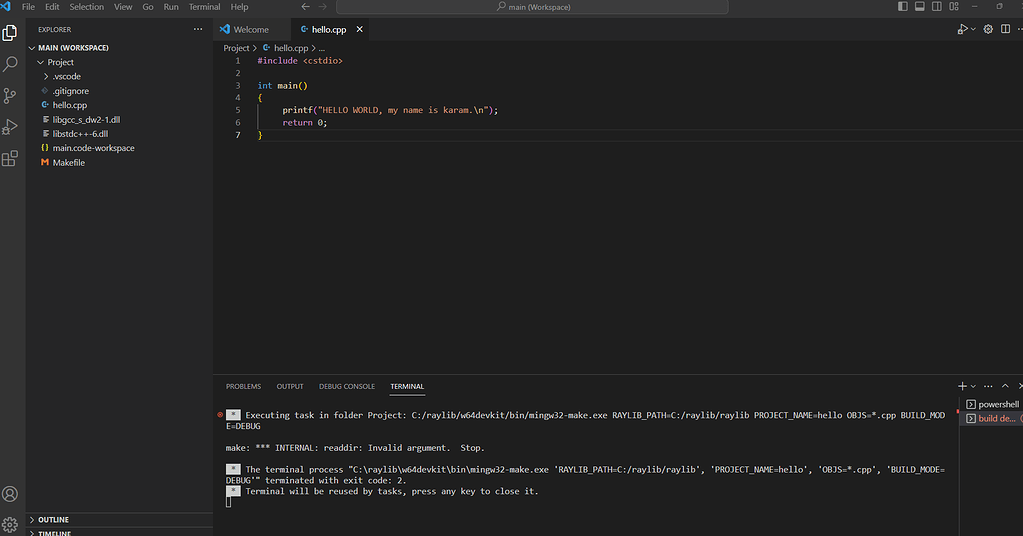The height and width of the screenshot is (536, 1023).
Task: Open the Run and Debug view
Action: tap(11, 127)
